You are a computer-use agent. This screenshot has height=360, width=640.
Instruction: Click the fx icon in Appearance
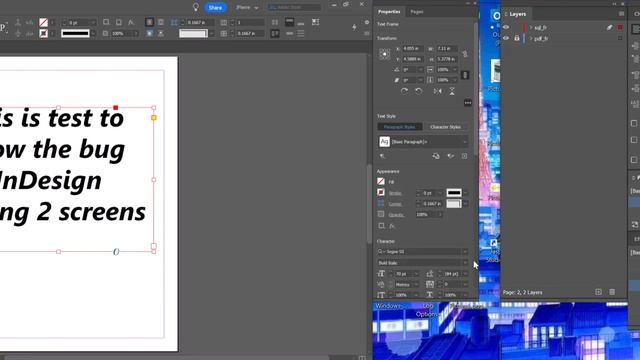tap(391, 226)
